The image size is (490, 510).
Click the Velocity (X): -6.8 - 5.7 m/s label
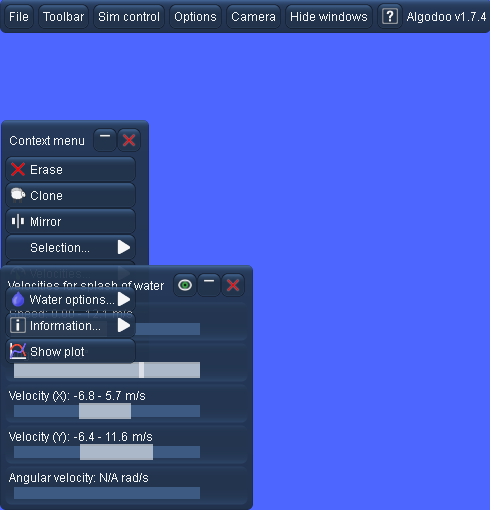(77, 396)
